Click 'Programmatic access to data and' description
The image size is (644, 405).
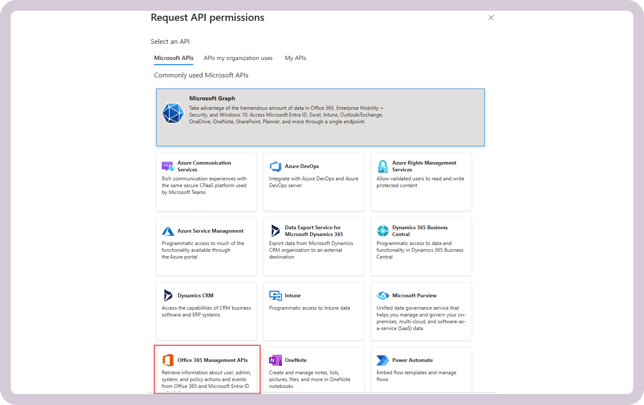pos(420,250)
